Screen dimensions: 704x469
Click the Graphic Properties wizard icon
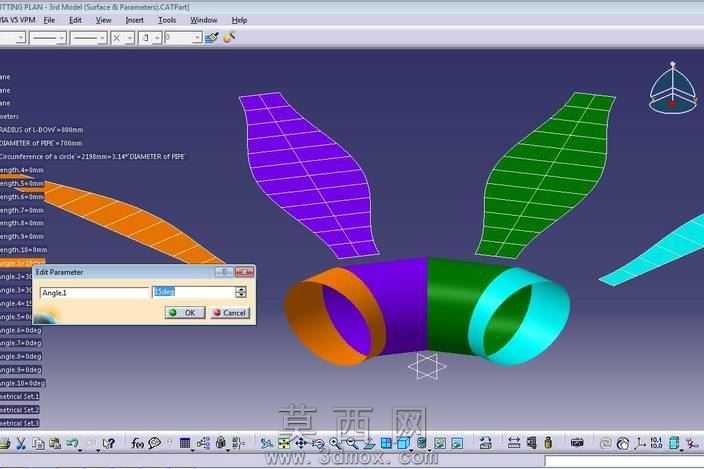229,38
